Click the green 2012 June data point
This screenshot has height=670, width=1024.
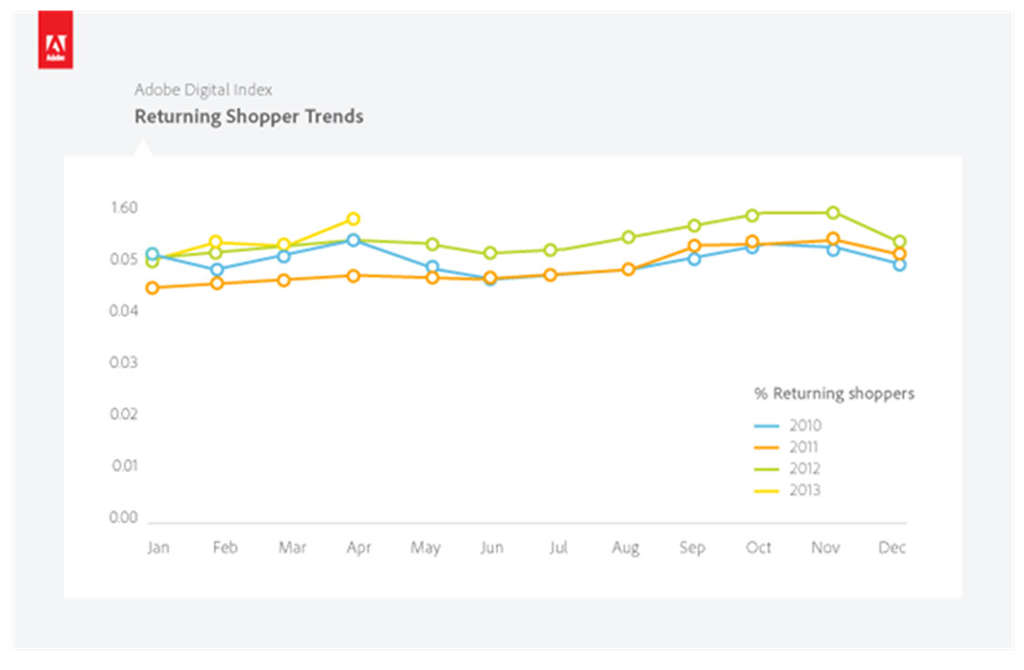(x=490, y=253)
